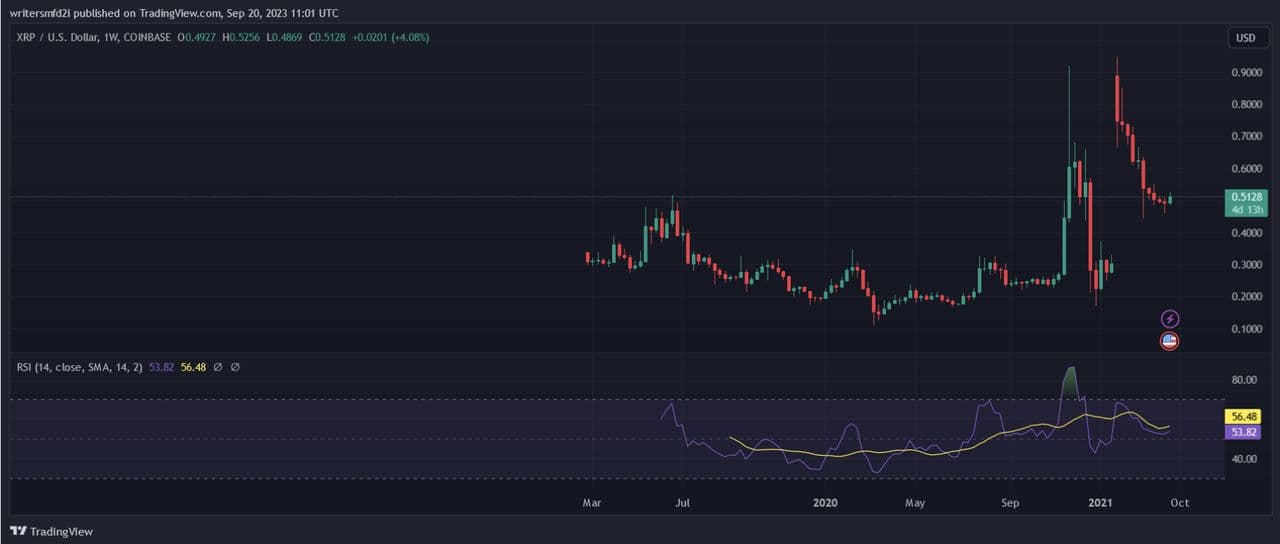Click the purple lightning bolt event icon

pos(1169,319)
